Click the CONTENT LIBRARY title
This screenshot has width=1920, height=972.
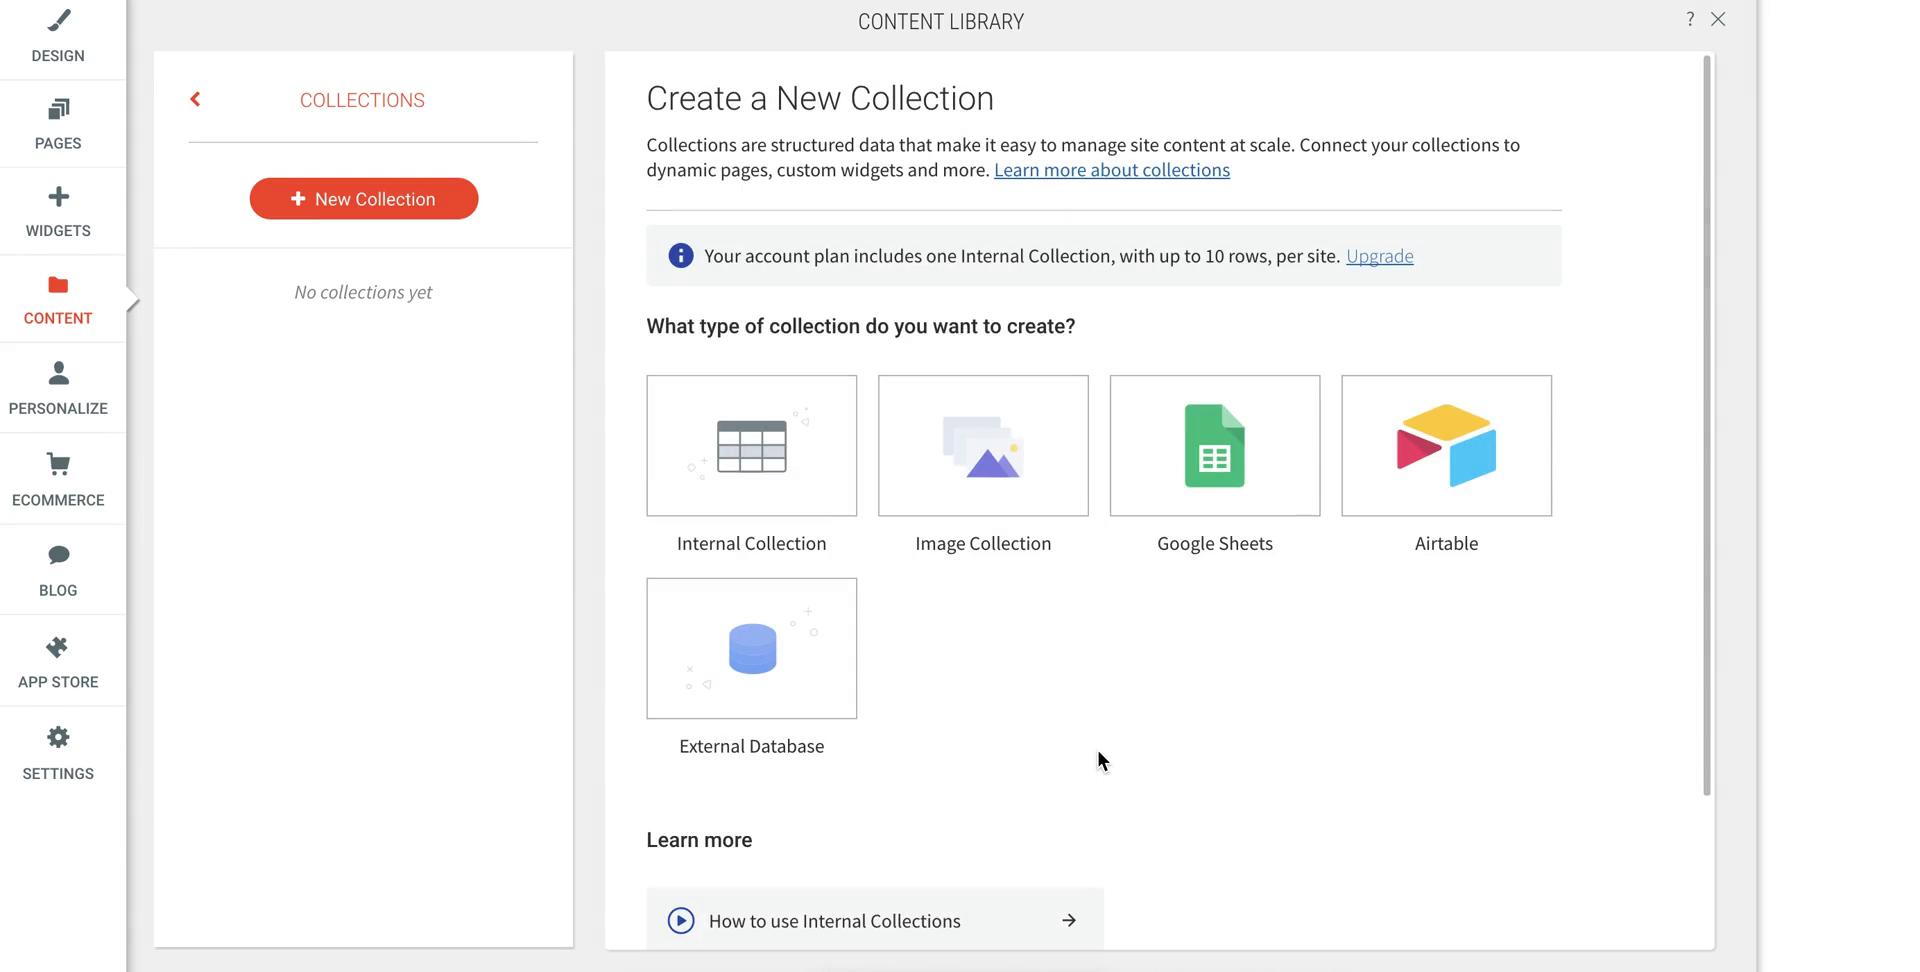coord(941,22)
